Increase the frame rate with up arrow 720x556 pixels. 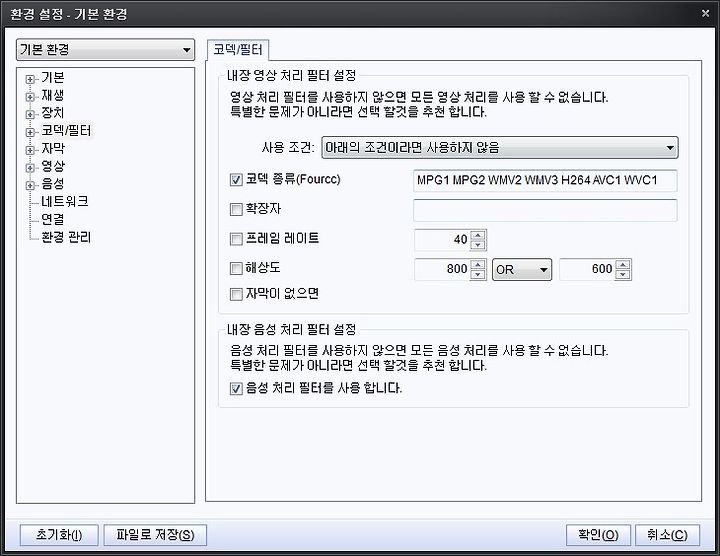(478, 235)
